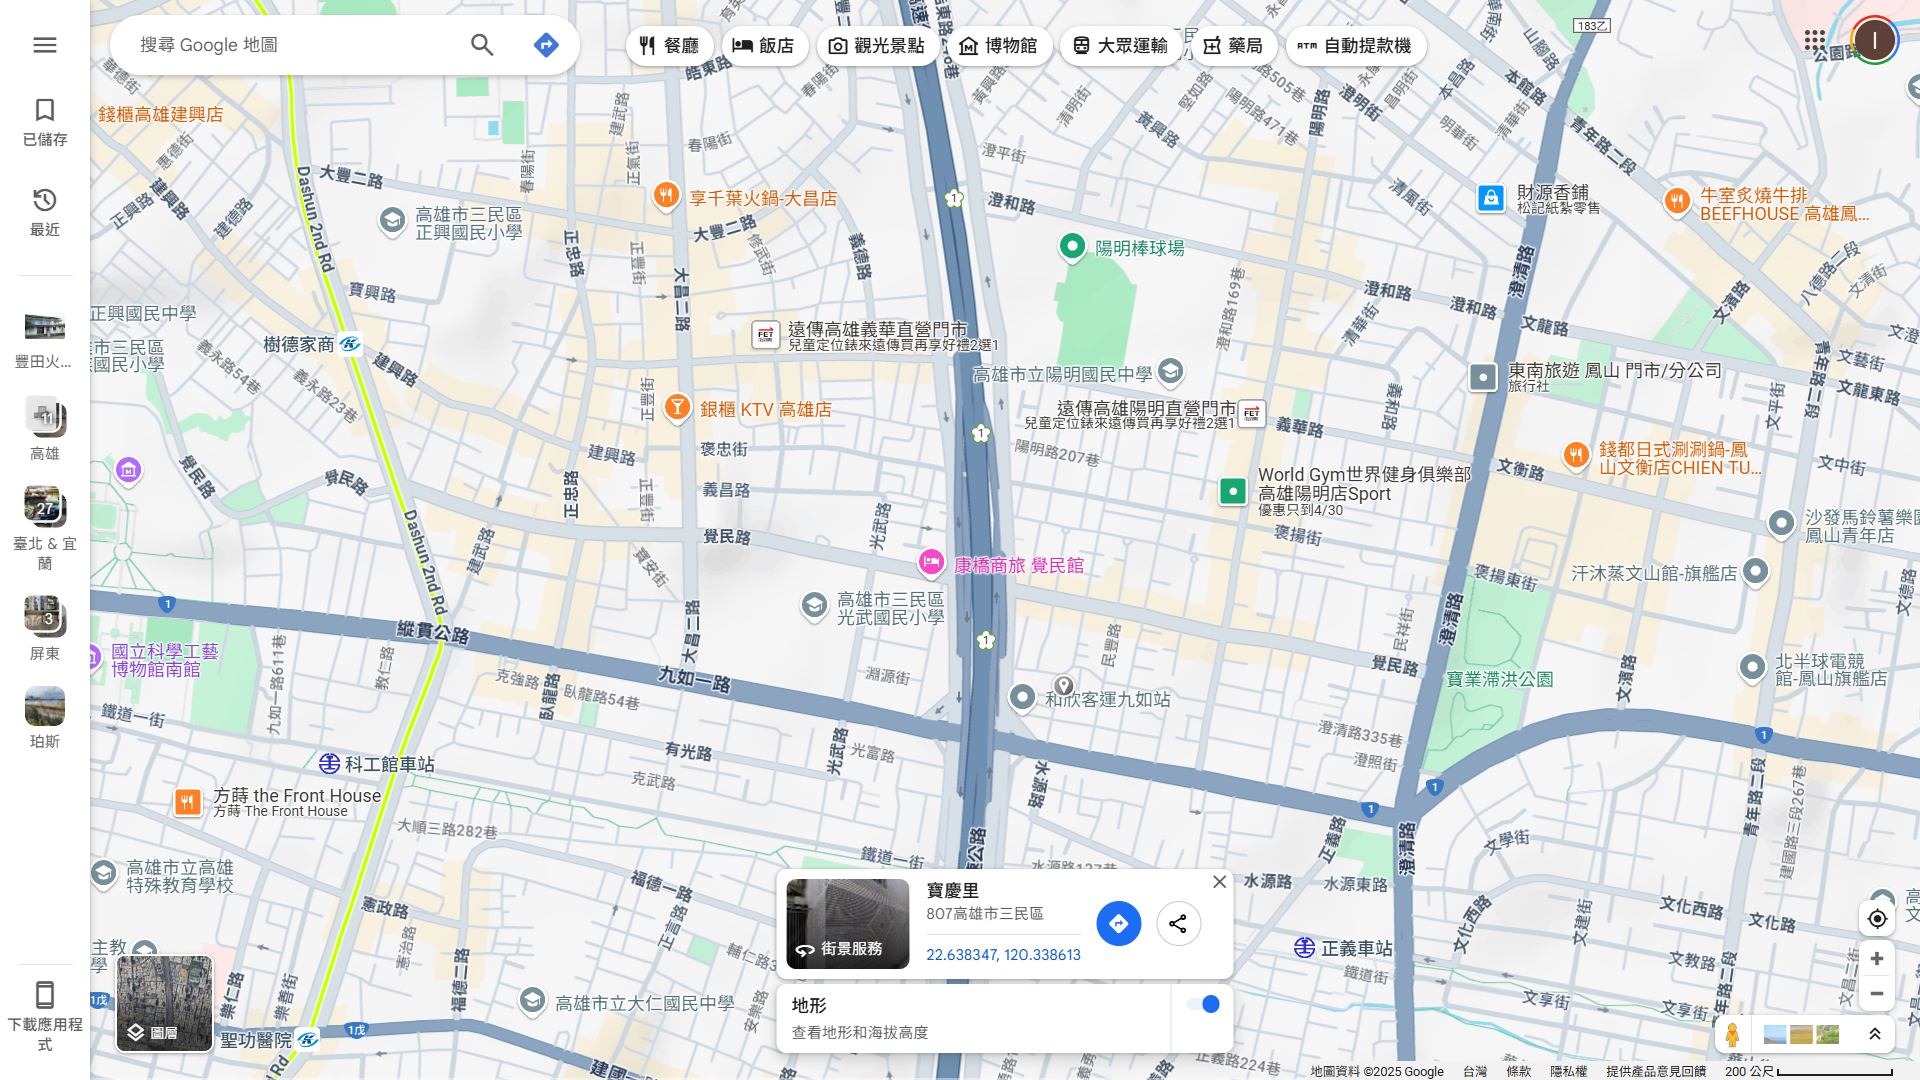Zoom out of the map
The image size is (1920, 1080).
1877,994
